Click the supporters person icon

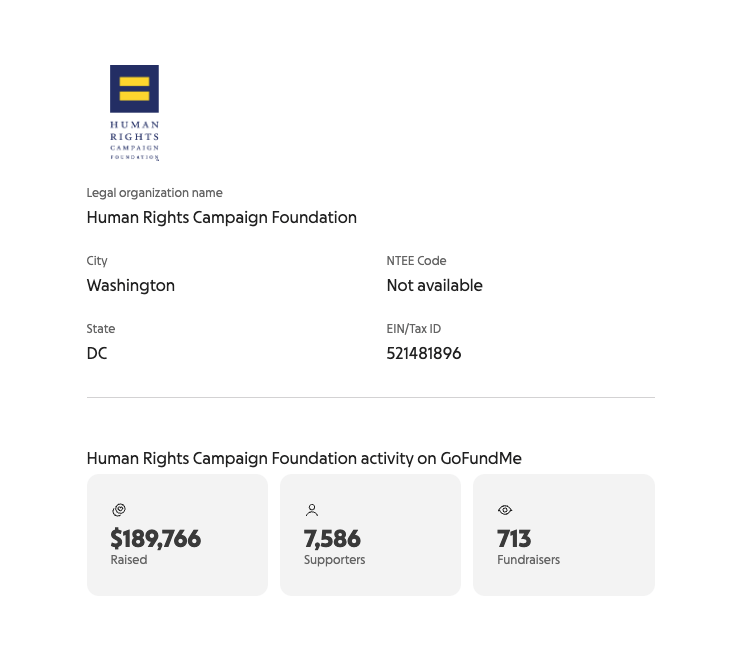(312, 510)
